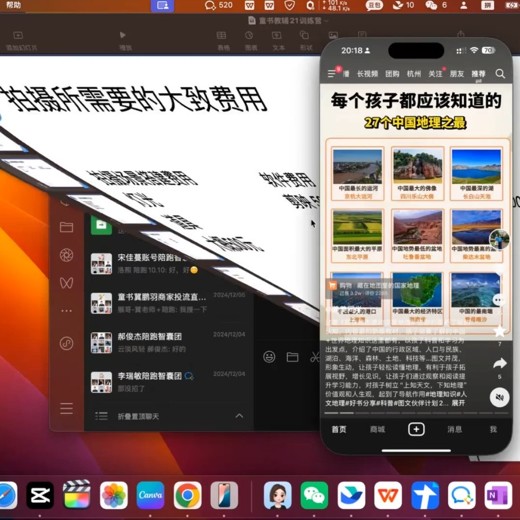Open emoji picker in WeChat chat input

269,357
